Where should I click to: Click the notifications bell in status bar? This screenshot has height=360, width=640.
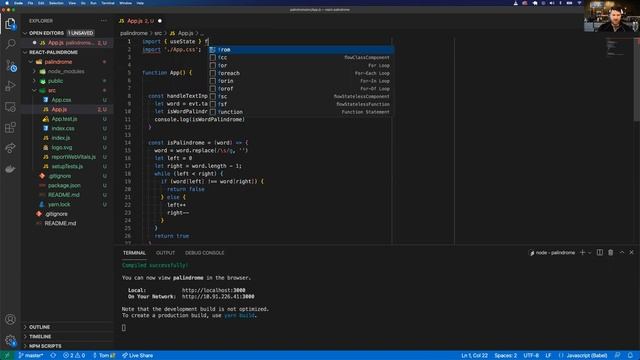631,356
